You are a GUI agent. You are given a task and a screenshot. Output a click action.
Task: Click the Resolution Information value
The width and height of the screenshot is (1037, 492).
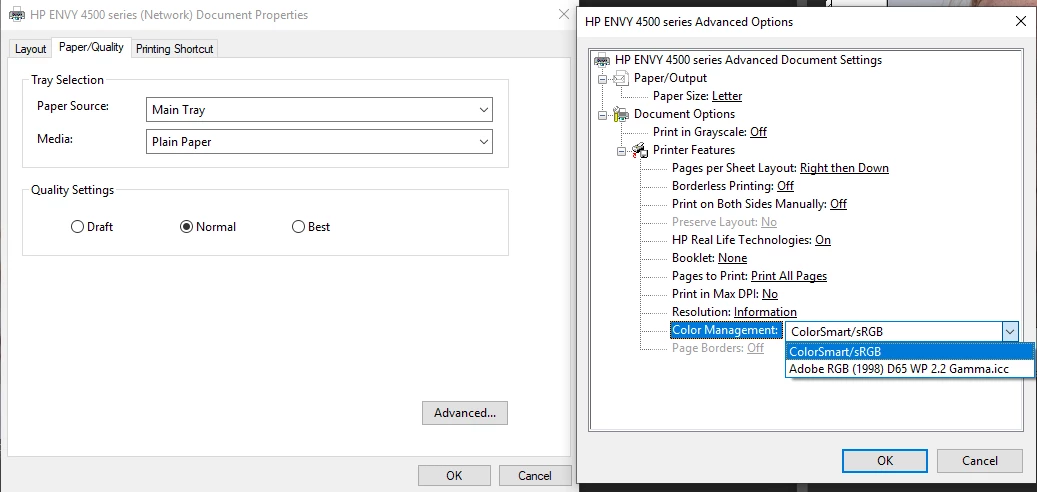tap(765, 311)
